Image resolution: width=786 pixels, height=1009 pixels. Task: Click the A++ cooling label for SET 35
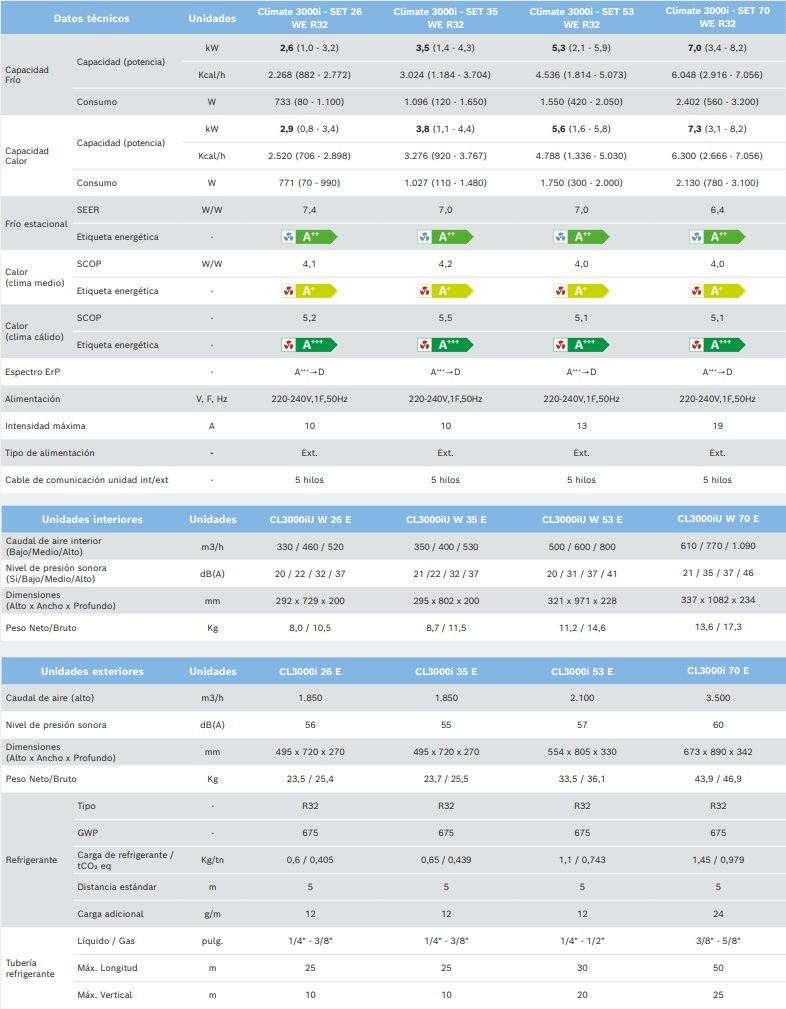[445, 237]
